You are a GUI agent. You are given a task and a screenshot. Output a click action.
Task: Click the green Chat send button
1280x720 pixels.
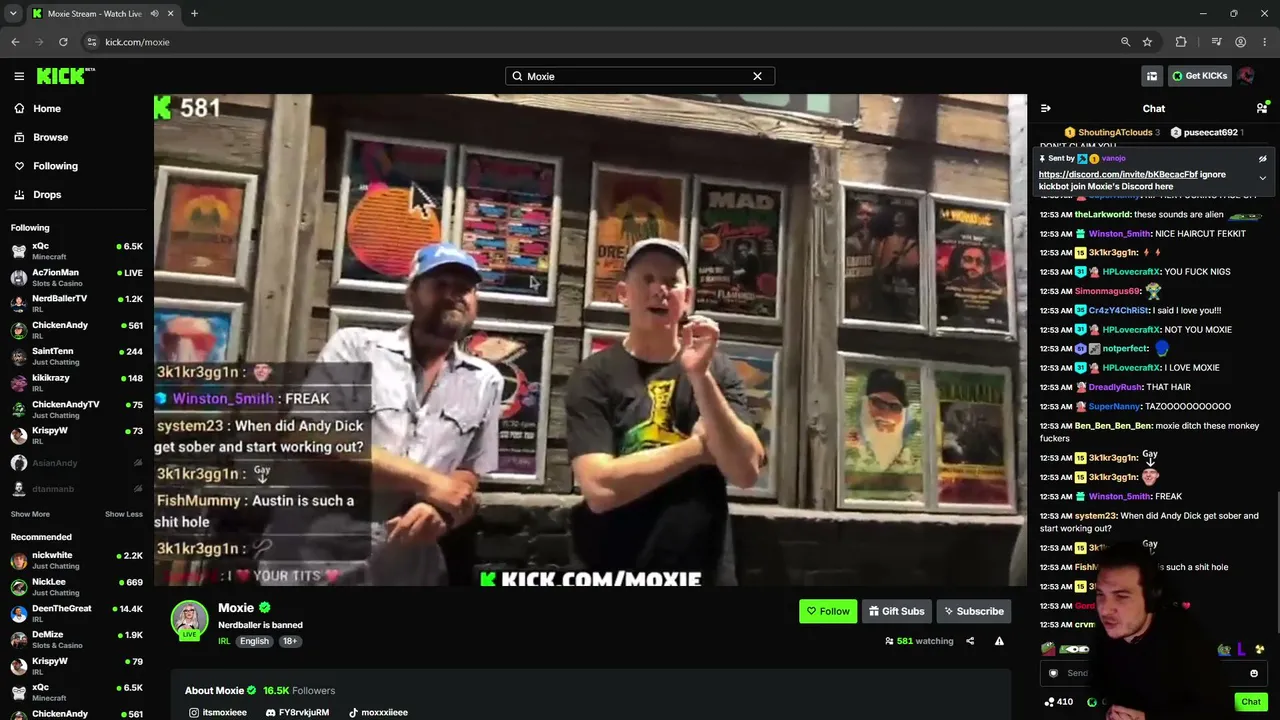[1251, 702]
